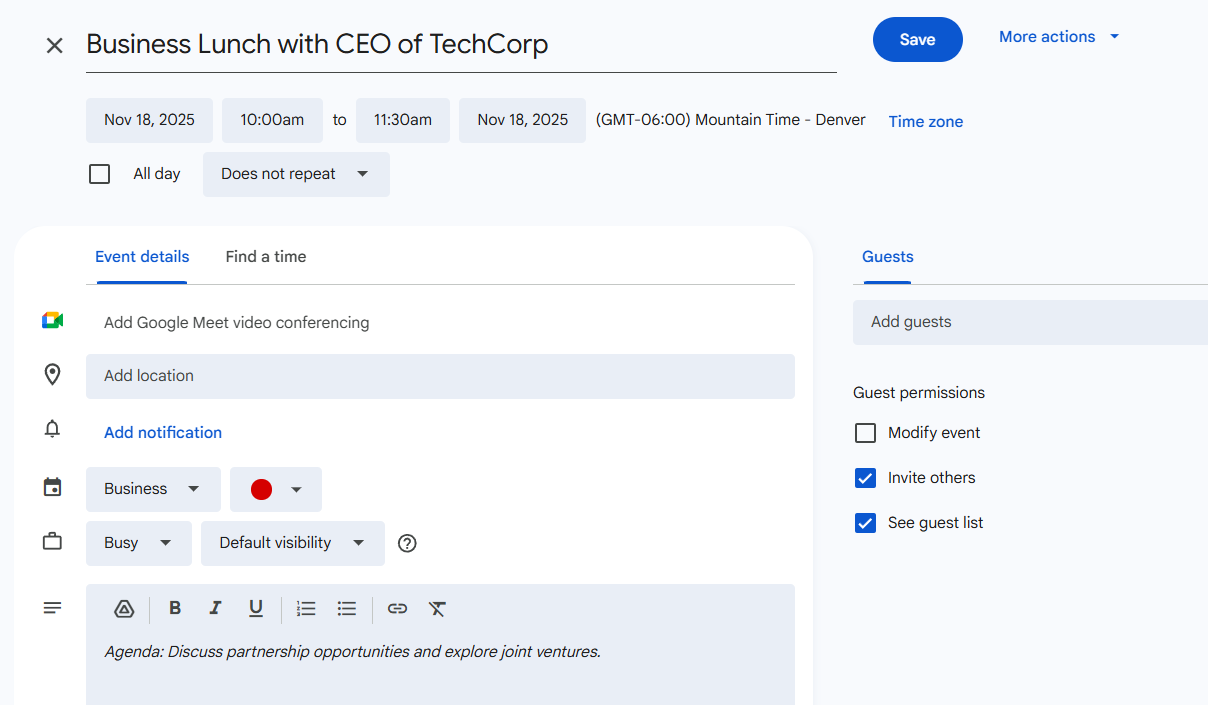The image size is (1208, 705).
Task: Enable the All day checkbox
Action: pyautogui.click(x=100, y=174)
